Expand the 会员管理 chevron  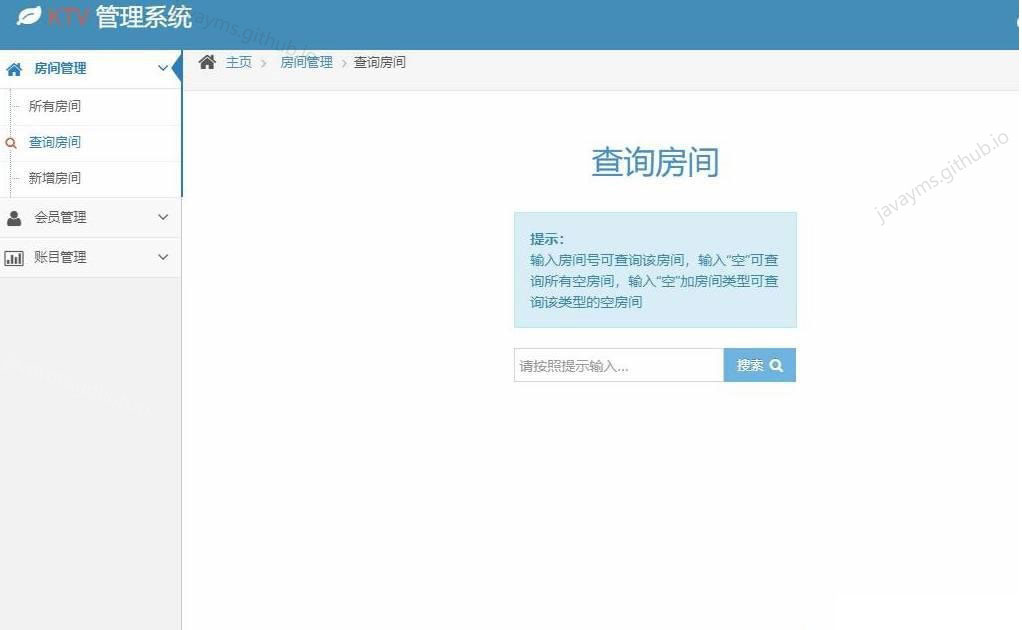[163, 217]
